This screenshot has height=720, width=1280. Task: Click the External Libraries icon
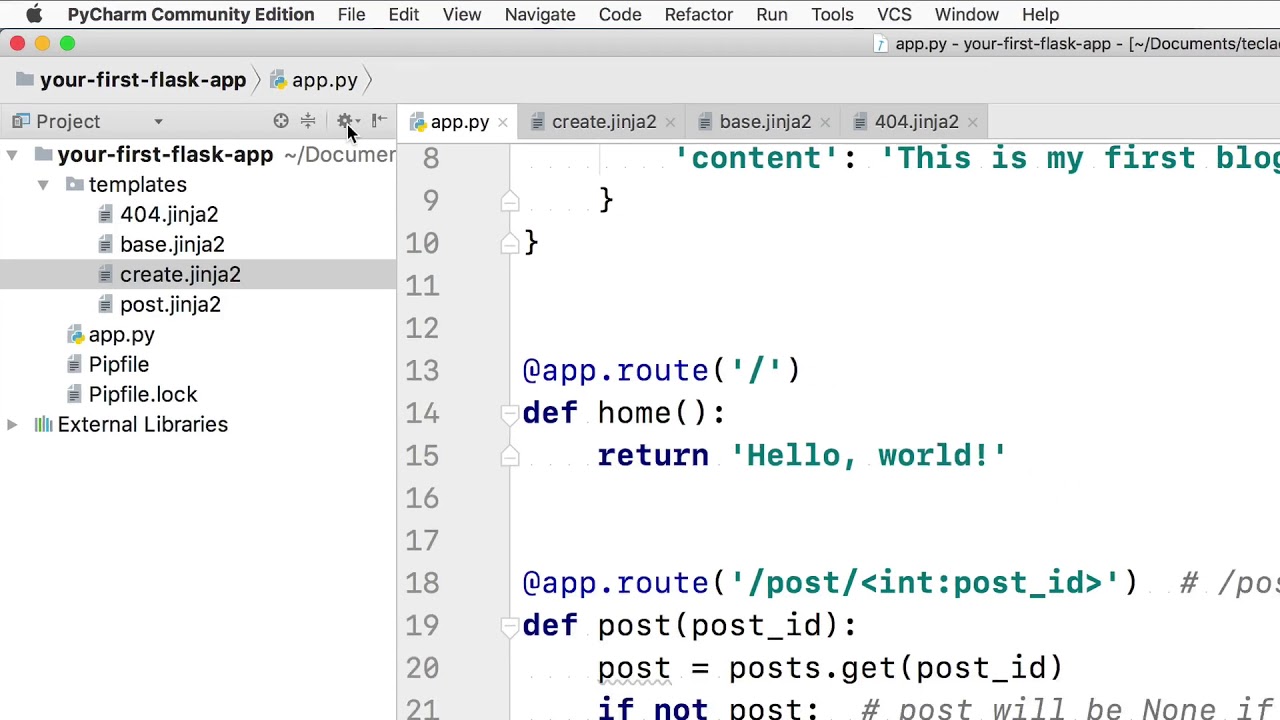43,424
